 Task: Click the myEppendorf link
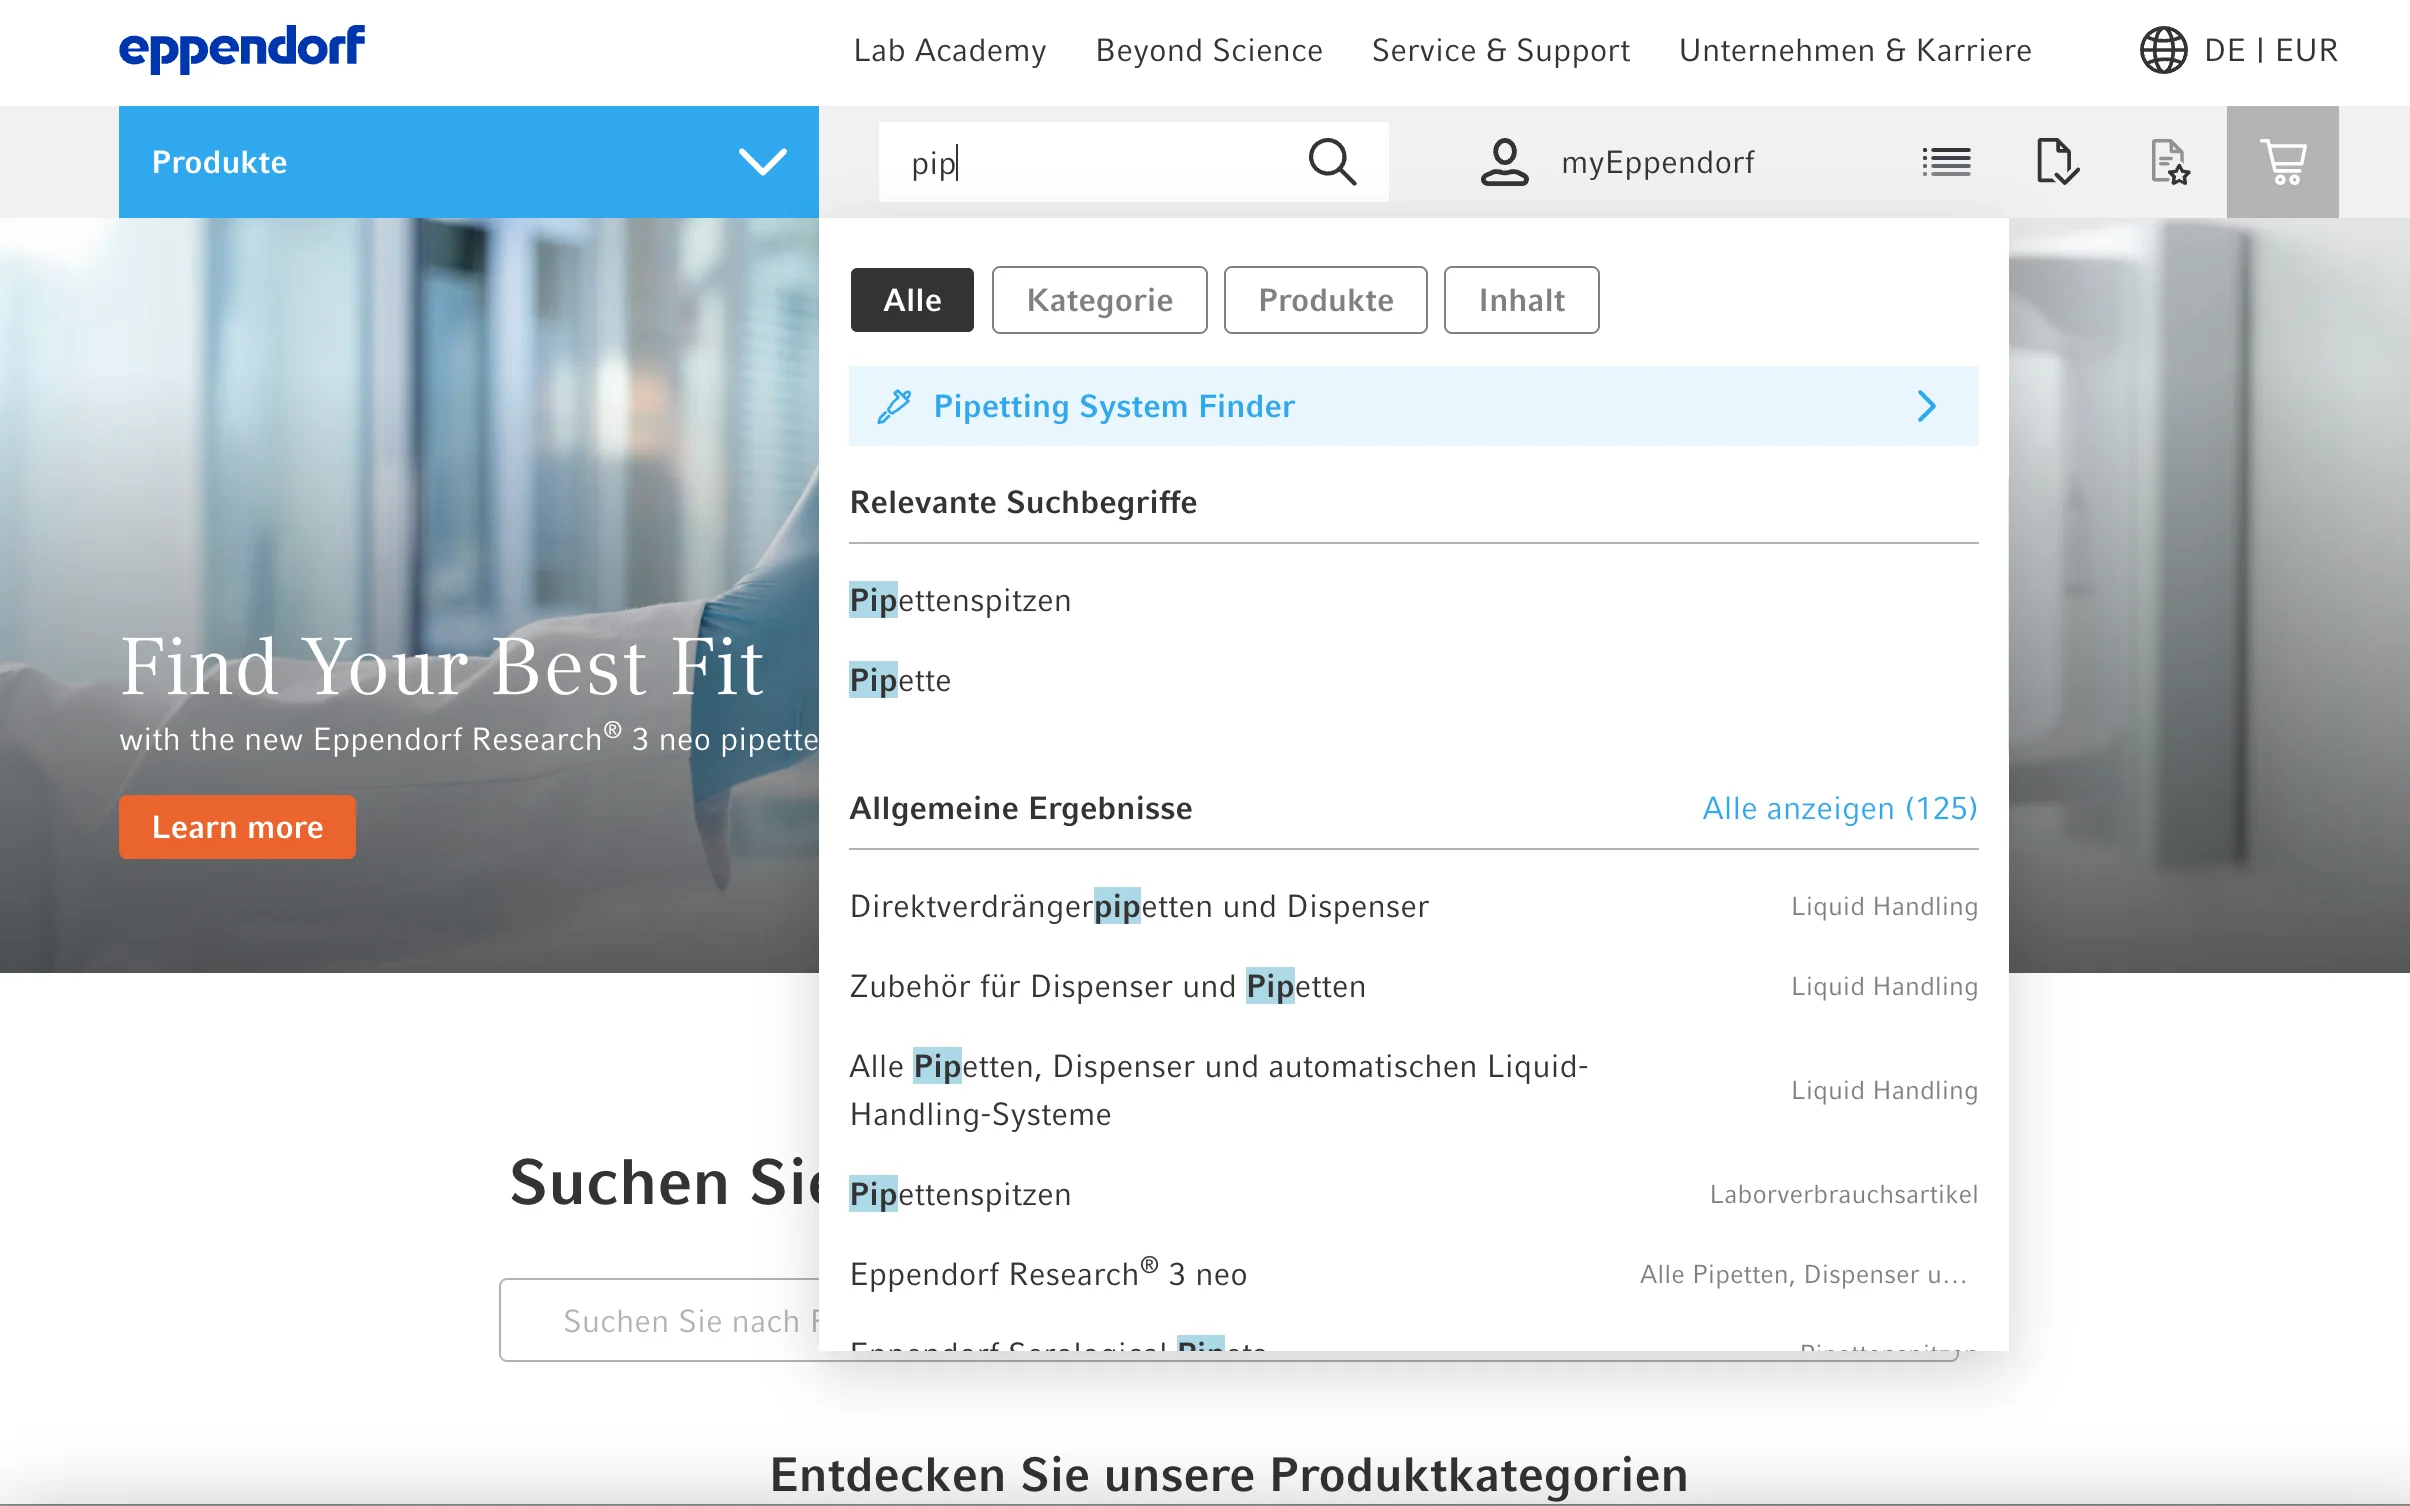pyautogui.click(x=1657, y=162)
